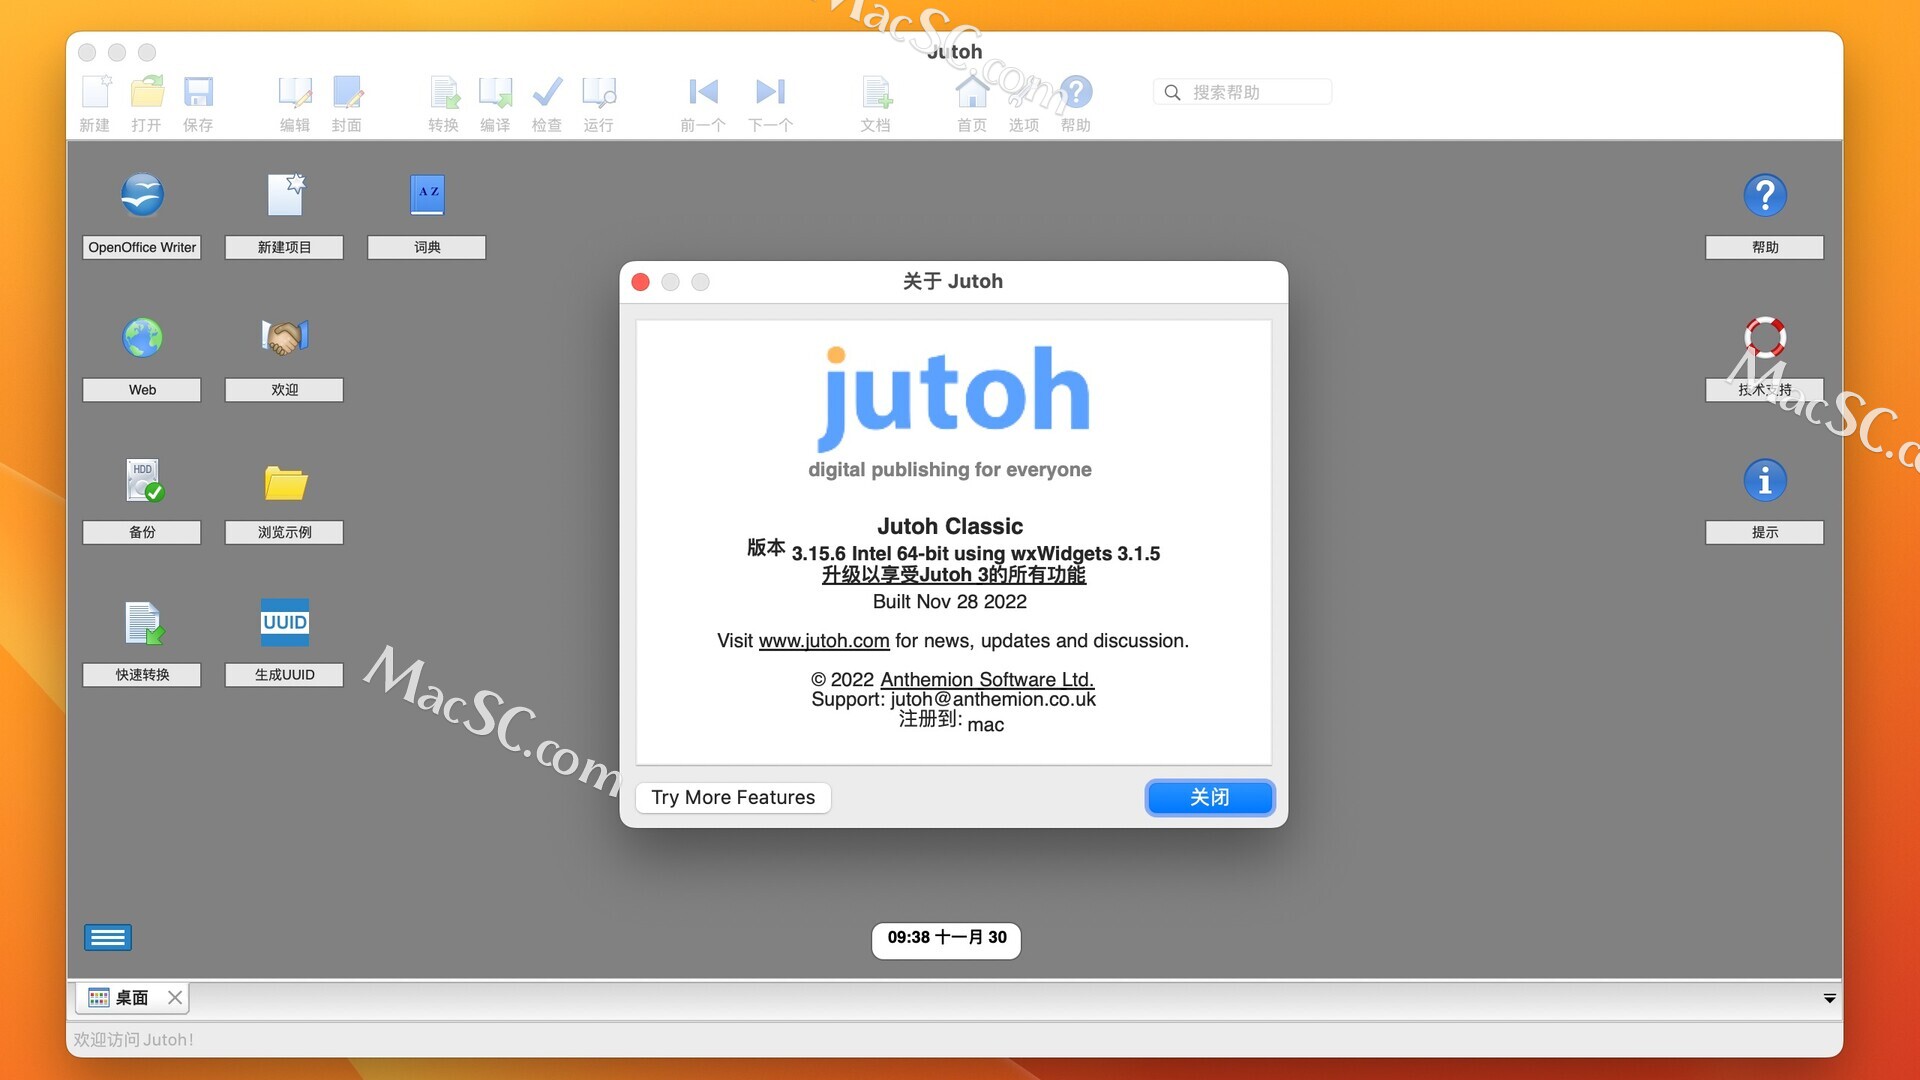Open a project with 打开 toolbar icon
Image resolution: width=1920 pixels, height=1080 pixels.
point(146,92)
